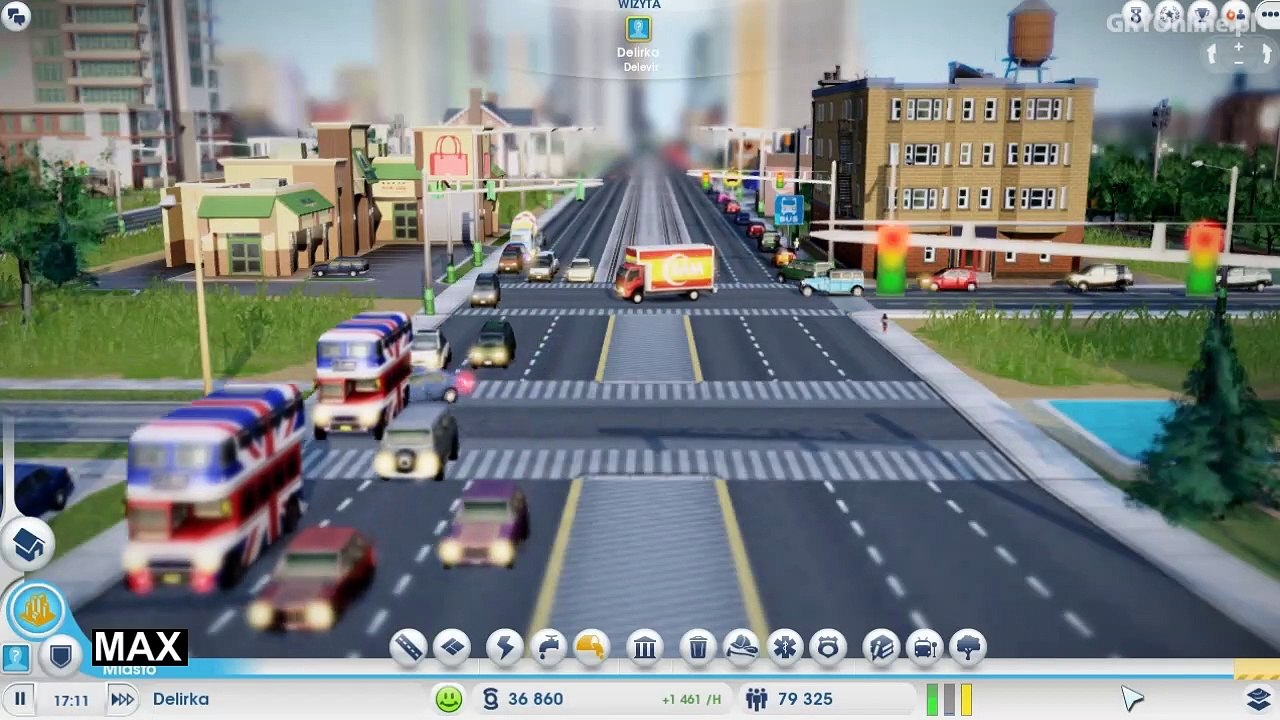The width and height of the screenshot is (1280, 720).
Task: Open the mayor advisor question-mark icon
Action: [15, 657]
